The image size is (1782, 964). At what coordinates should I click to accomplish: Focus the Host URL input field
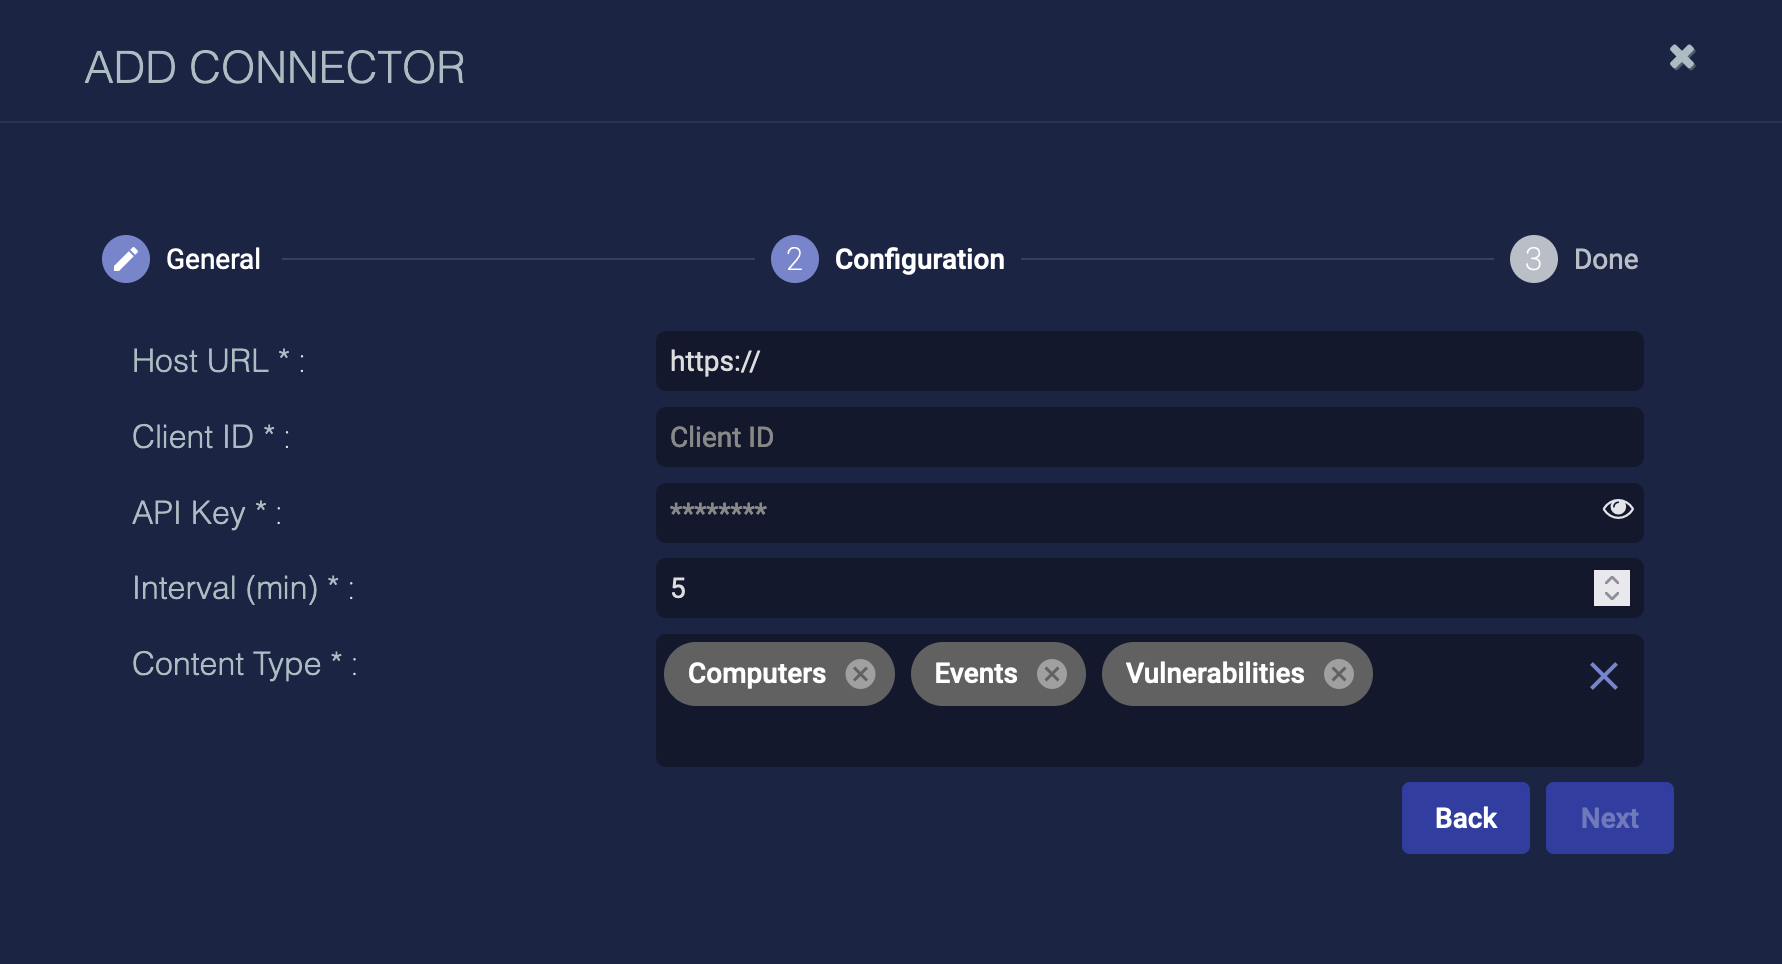pyautogui.click(x=1148, y=362)
